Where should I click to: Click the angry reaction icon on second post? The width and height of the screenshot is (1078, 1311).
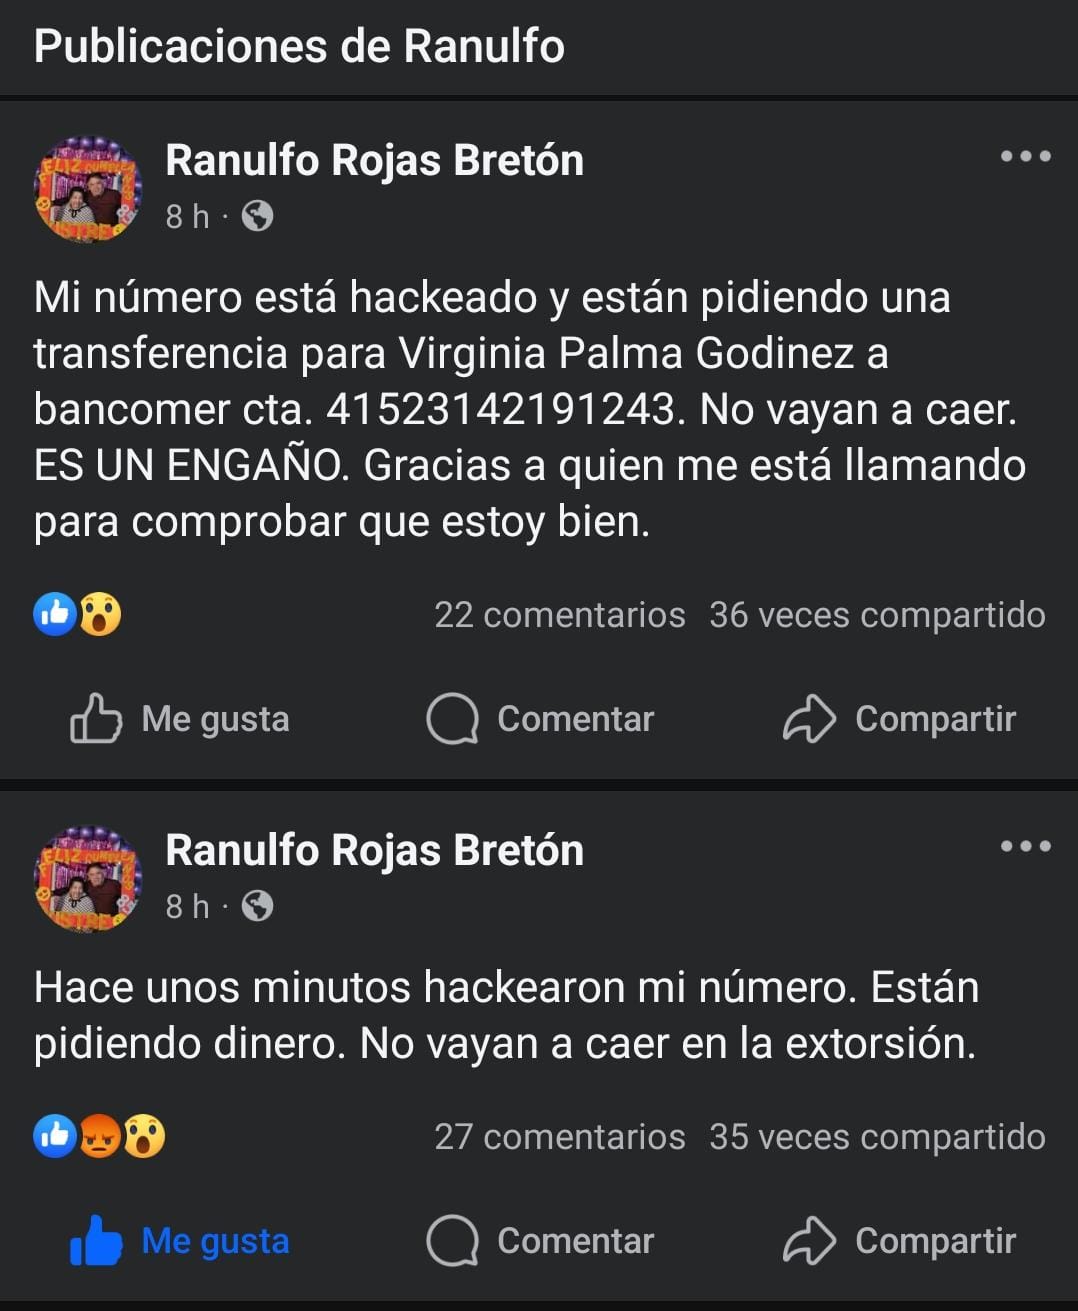click(100, 1136)
